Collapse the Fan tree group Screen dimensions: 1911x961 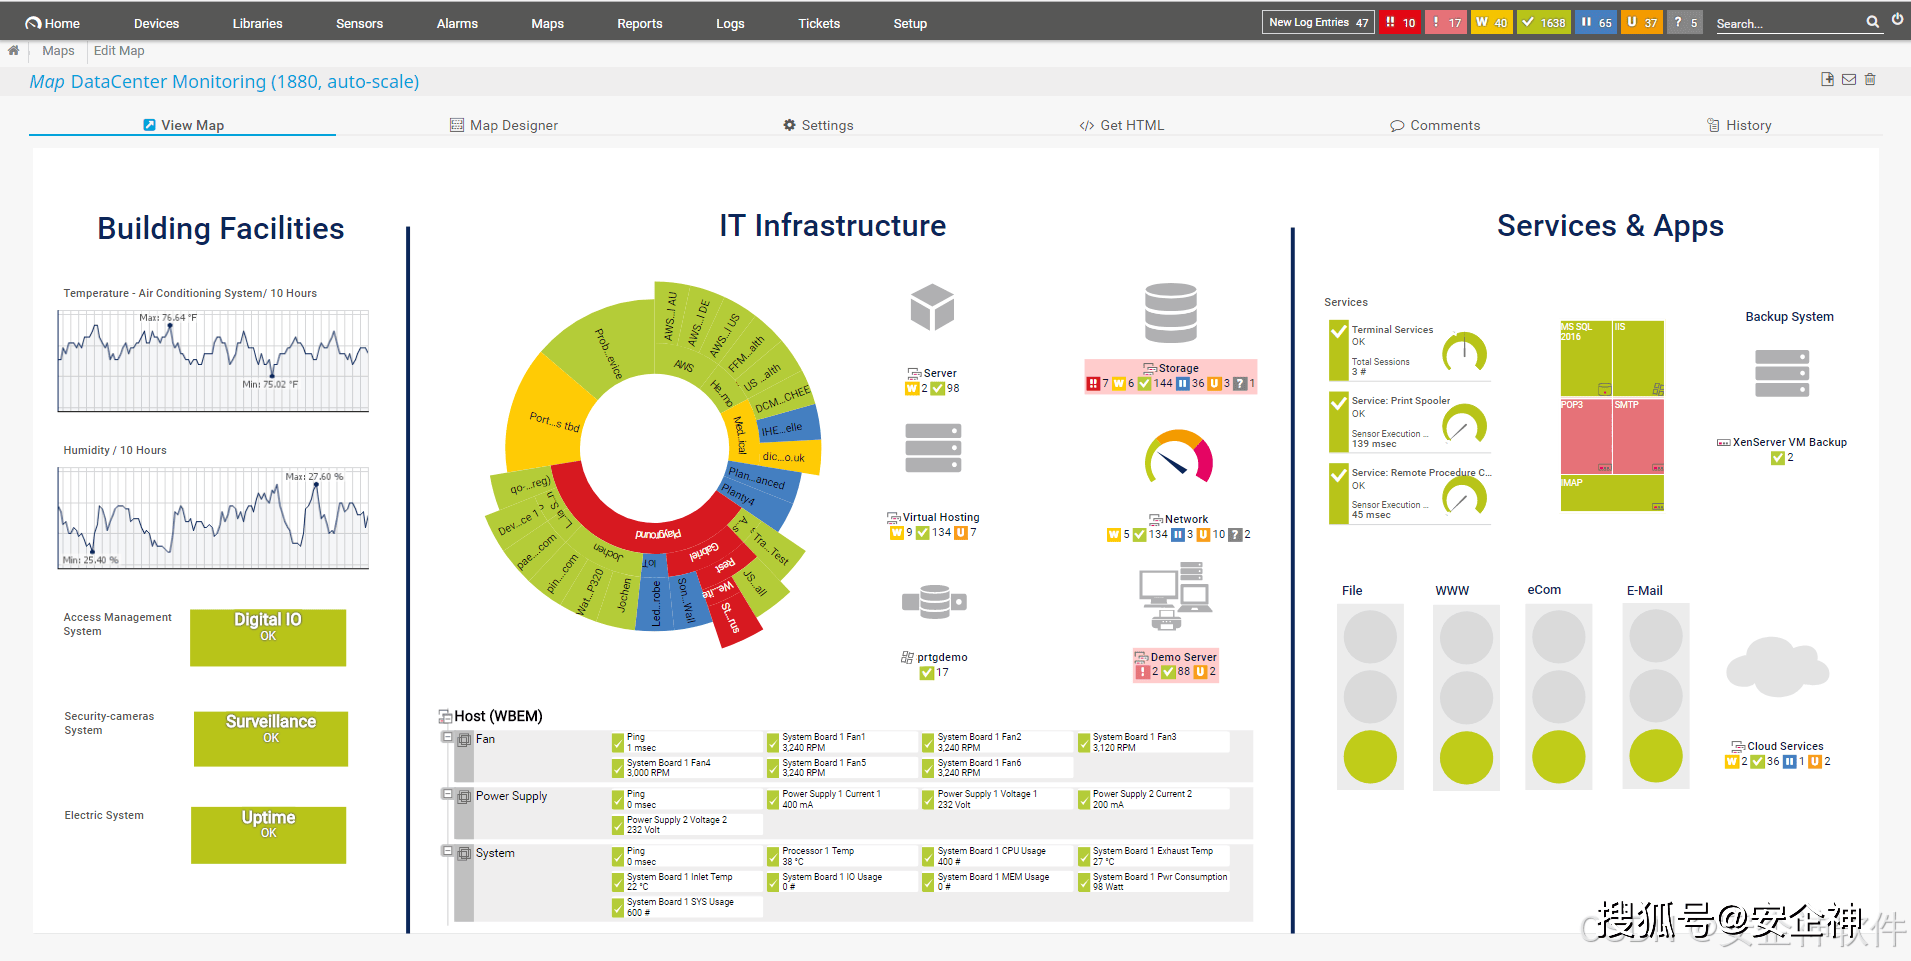(x=447, y=737)
